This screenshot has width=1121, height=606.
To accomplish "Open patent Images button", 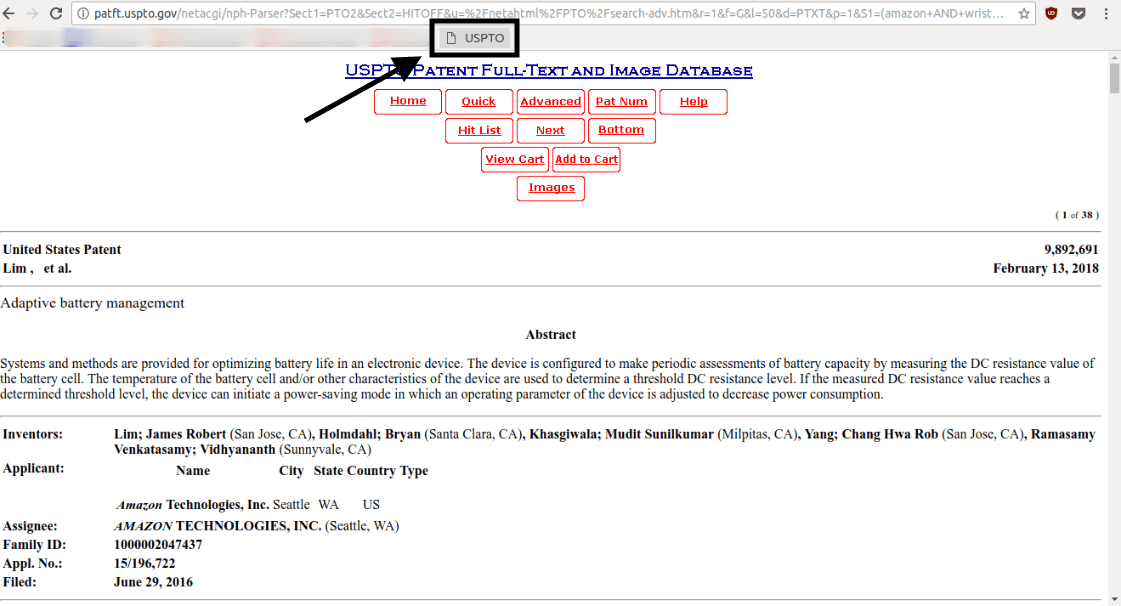I will point(551,188).
